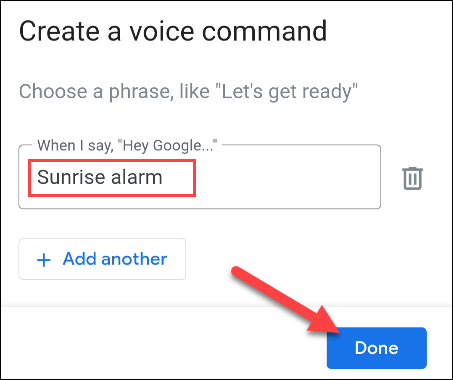Focus the Sunrise alarm text field
This screenshot has height=380, width=453.
point(199,177)
